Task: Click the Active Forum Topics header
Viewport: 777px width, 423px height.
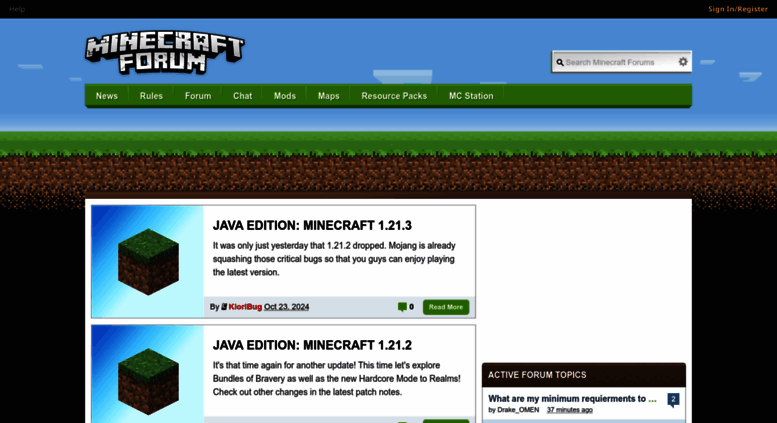Action: coord(584,375)
